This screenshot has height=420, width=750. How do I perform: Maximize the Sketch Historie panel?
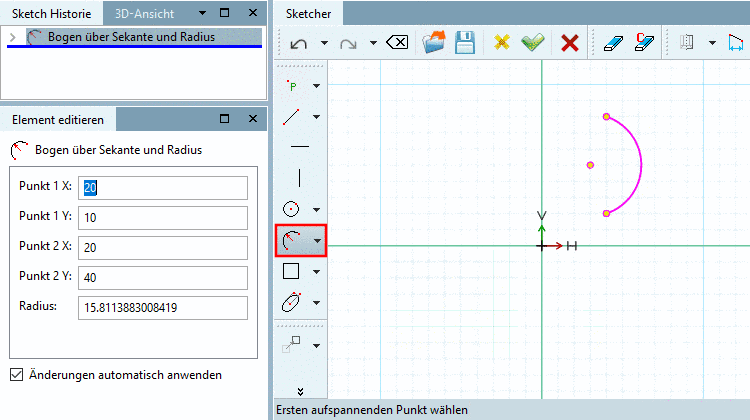[x=224, y=12]
